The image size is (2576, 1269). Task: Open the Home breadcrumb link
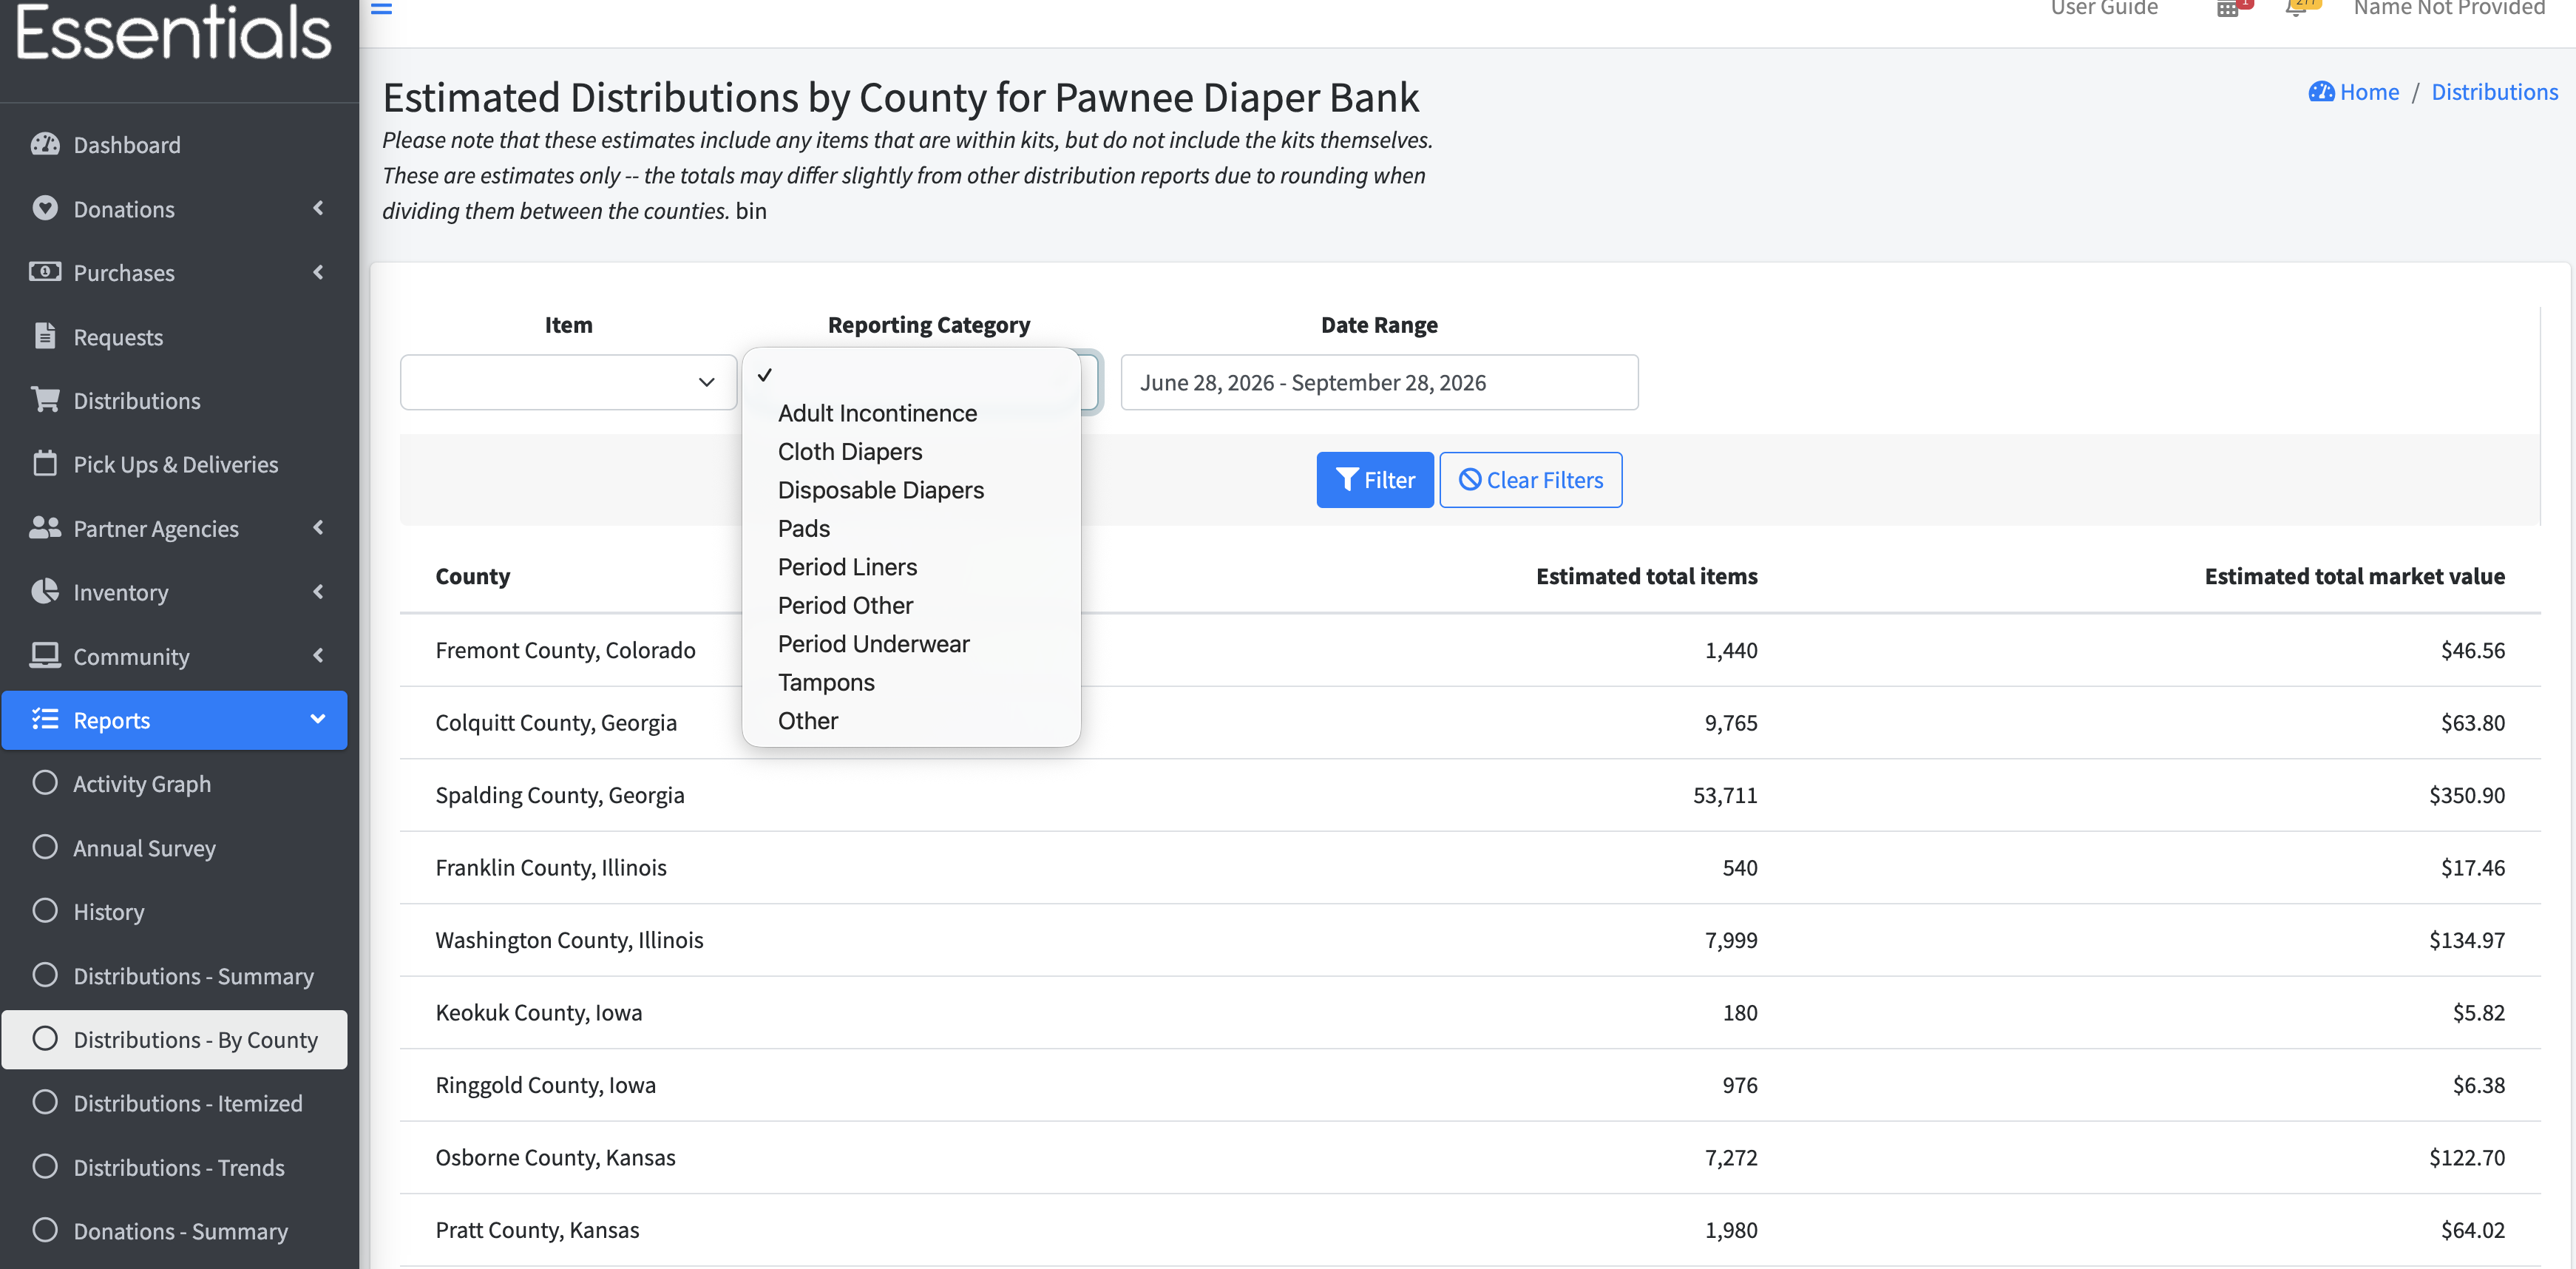pyautogui.click(x=2353, y=92)
